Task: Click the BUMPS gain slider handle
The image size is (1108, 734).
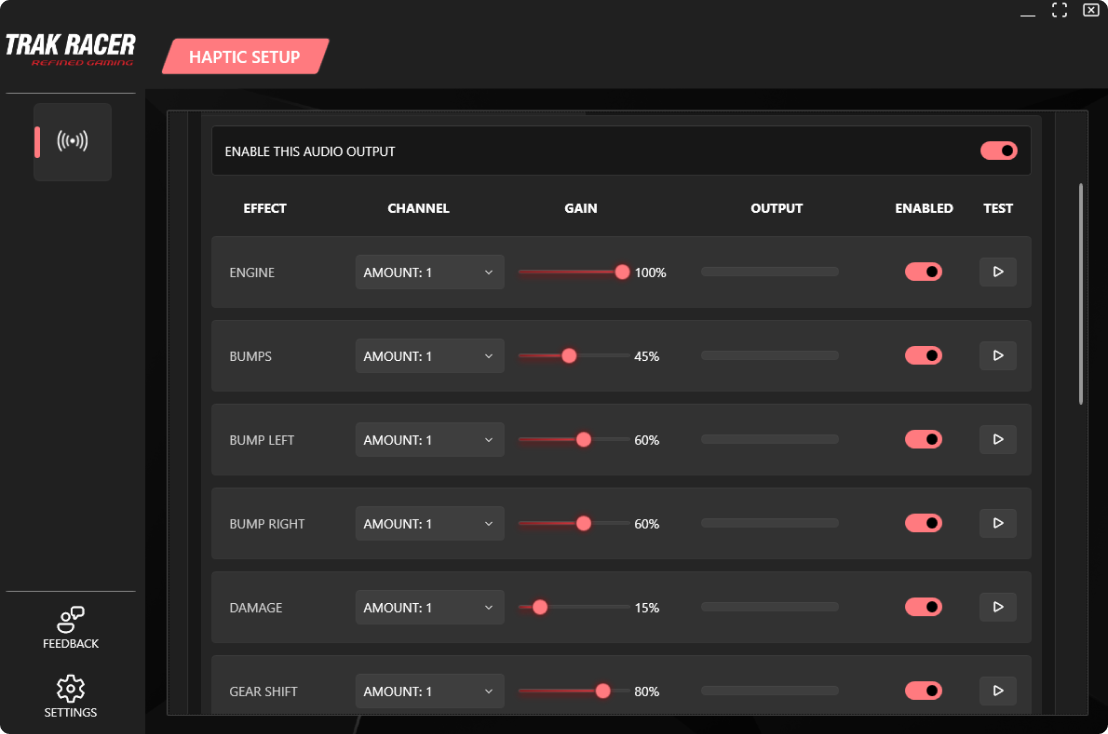Action: [x=569, y=356]
